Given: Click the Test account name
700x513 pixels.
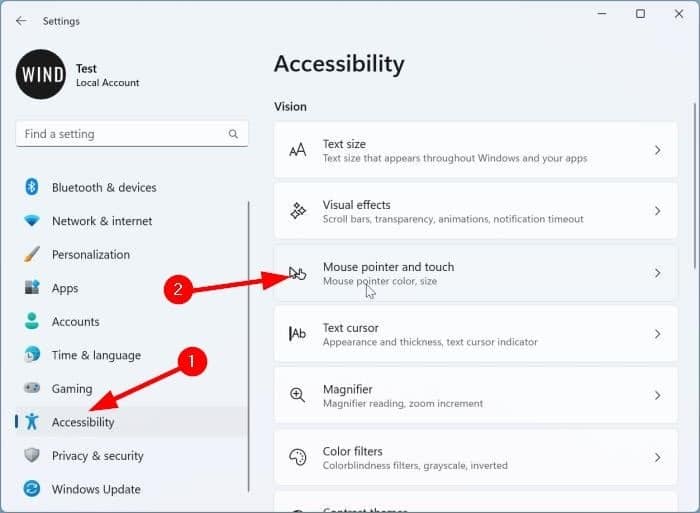Looking at the screenshot, I should (86, 68).
